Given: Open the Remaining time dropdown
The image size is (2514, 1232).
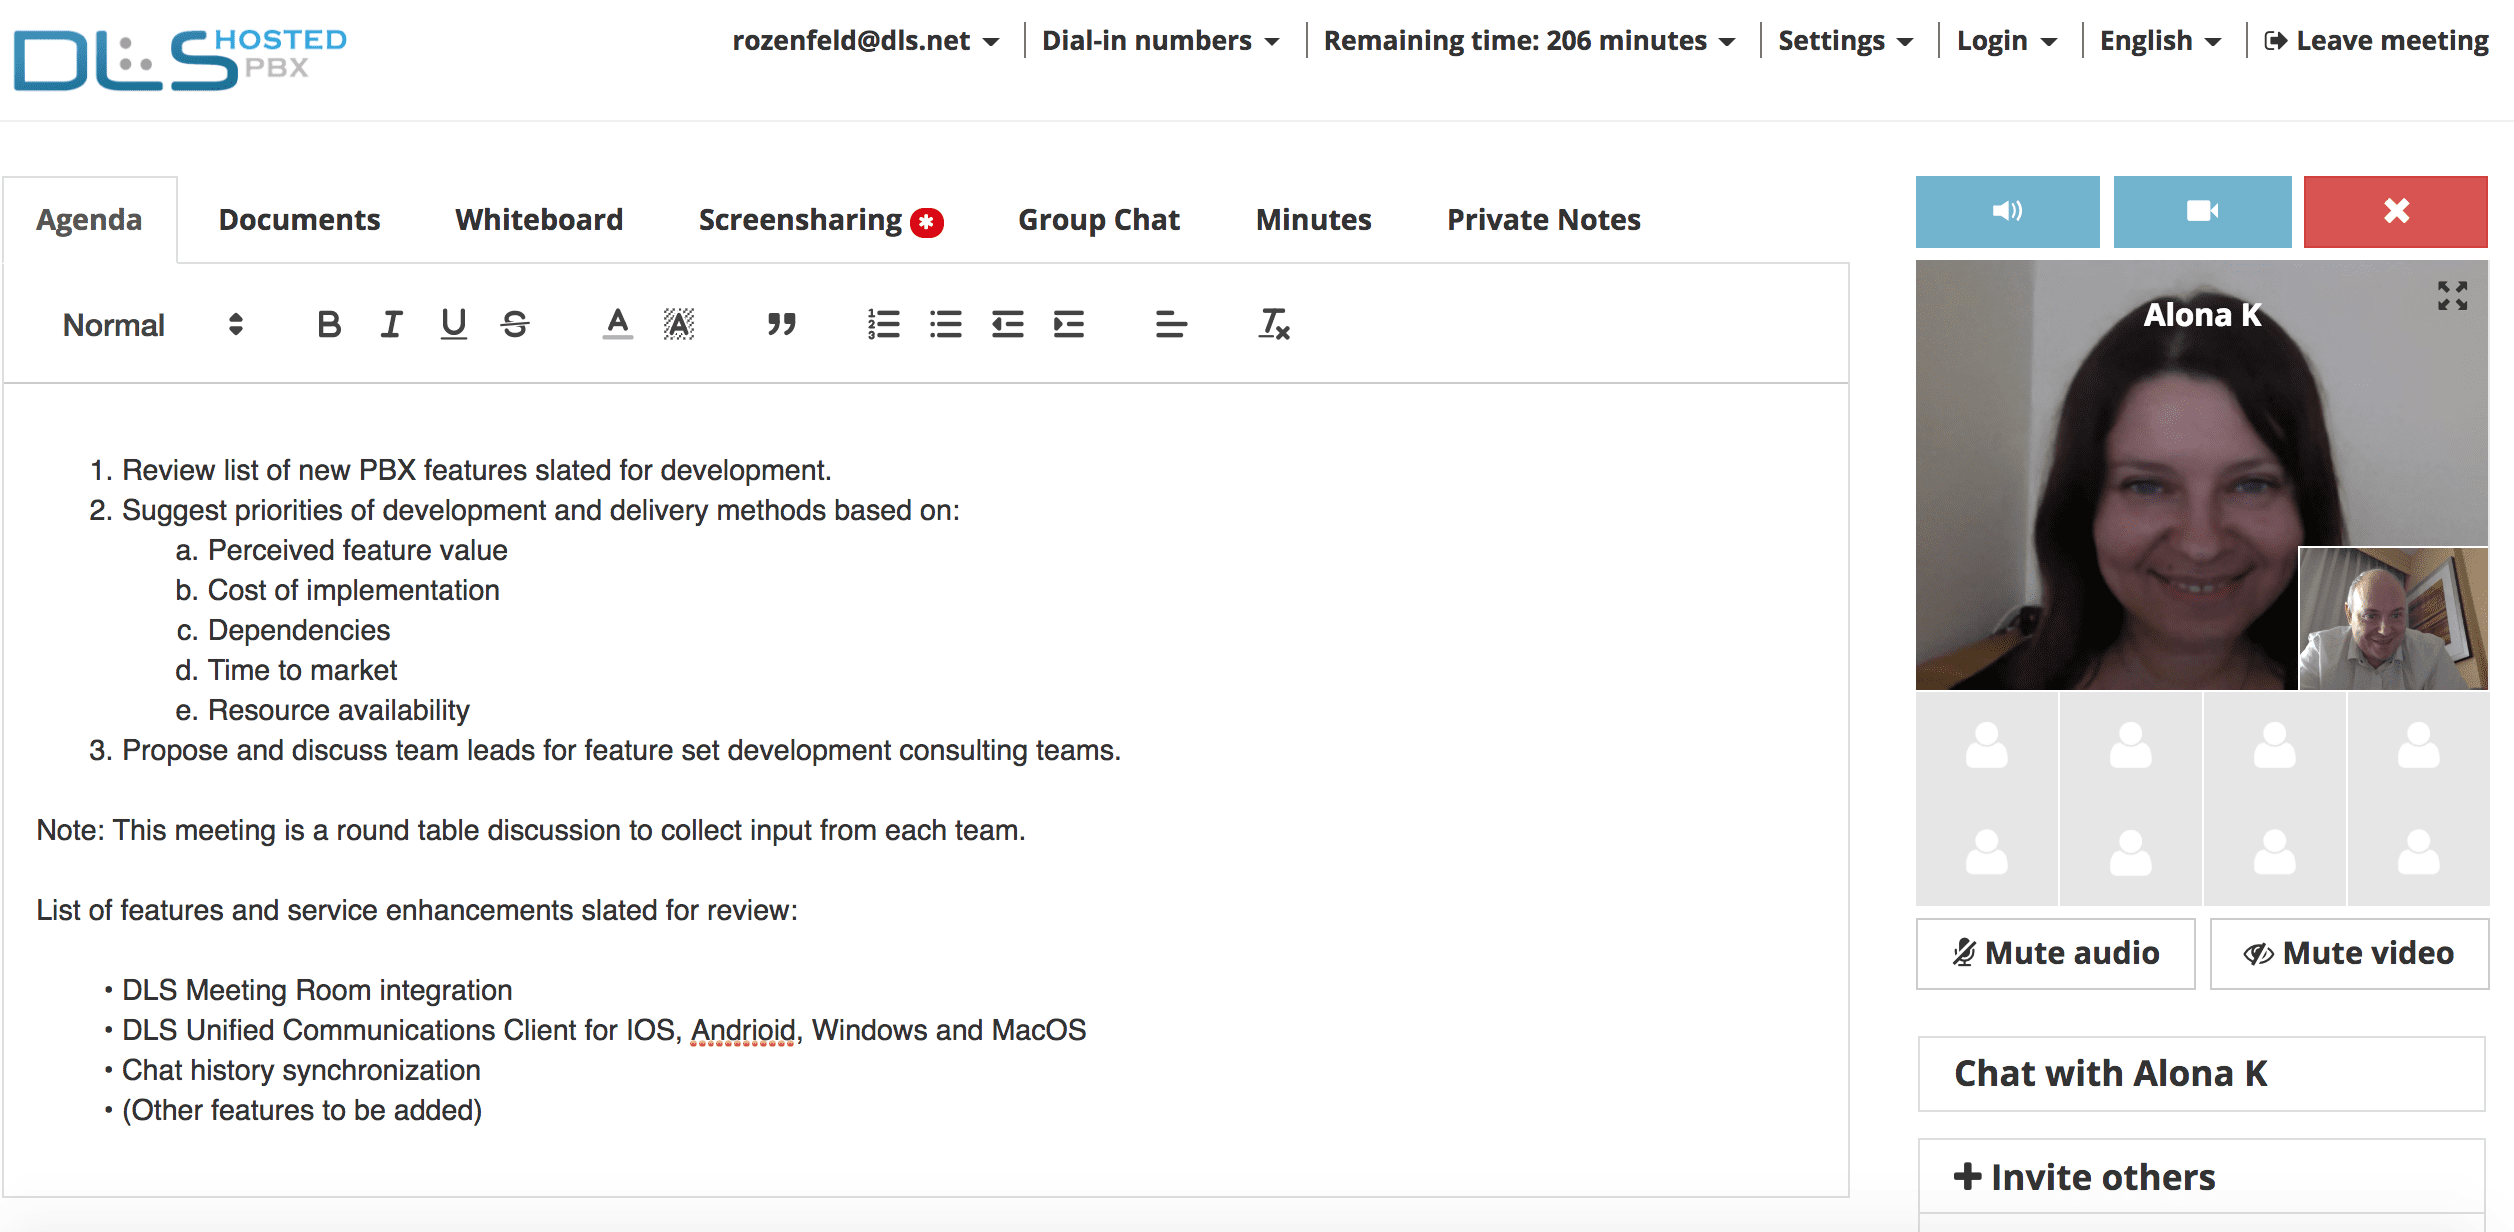Looking at the screenshot, I should pos(1529,41).
